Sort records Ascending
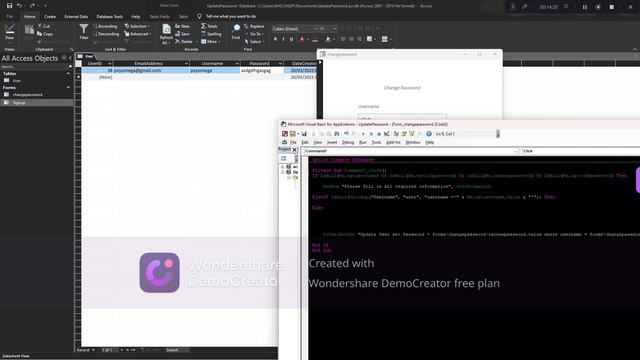This screenshot has width=640, height=360. click(x=105, y=26)
